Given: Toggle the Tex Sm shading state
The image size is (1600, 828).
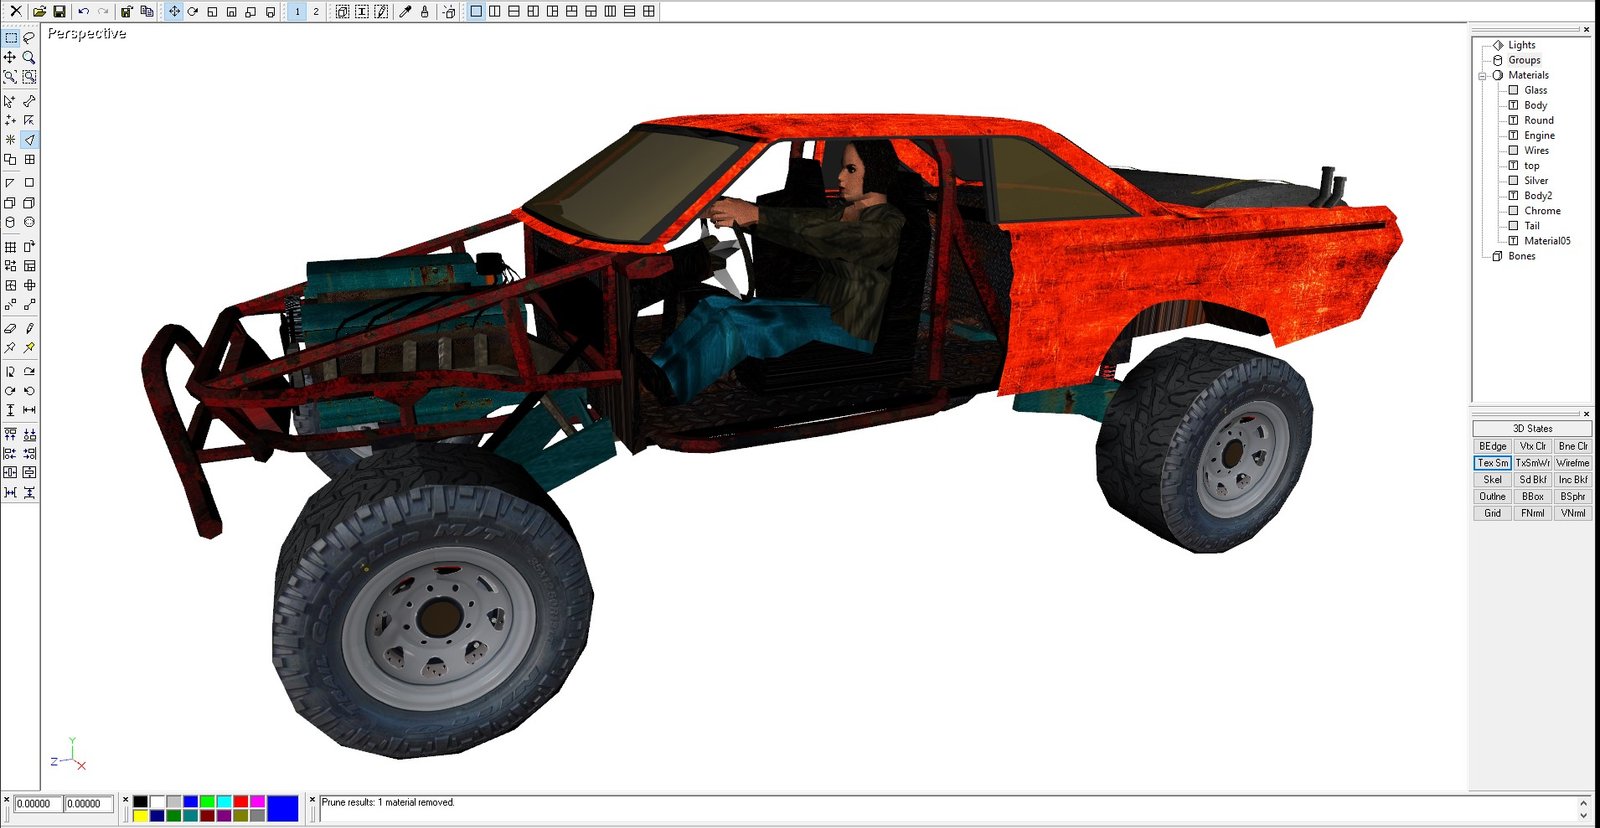Looking at the screenshot, I should (1492, 463).
